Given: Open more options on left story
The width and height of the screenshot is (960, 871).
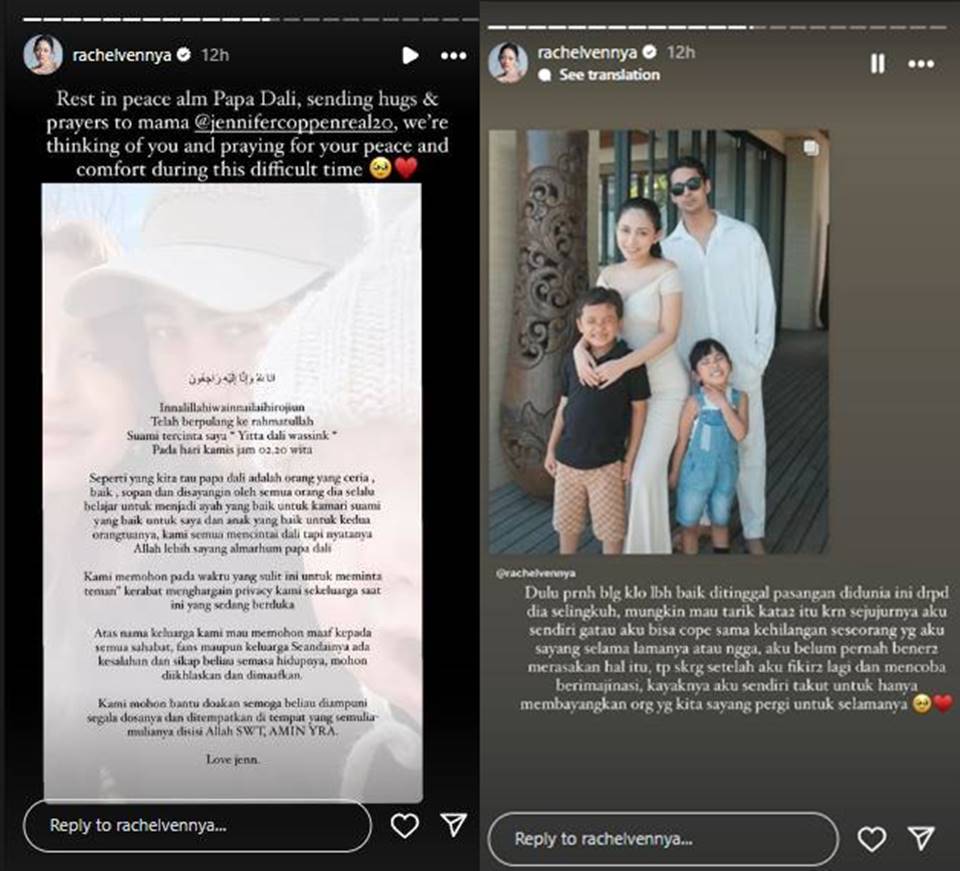Looking at the screenshot, I should (x=454, y=56).
